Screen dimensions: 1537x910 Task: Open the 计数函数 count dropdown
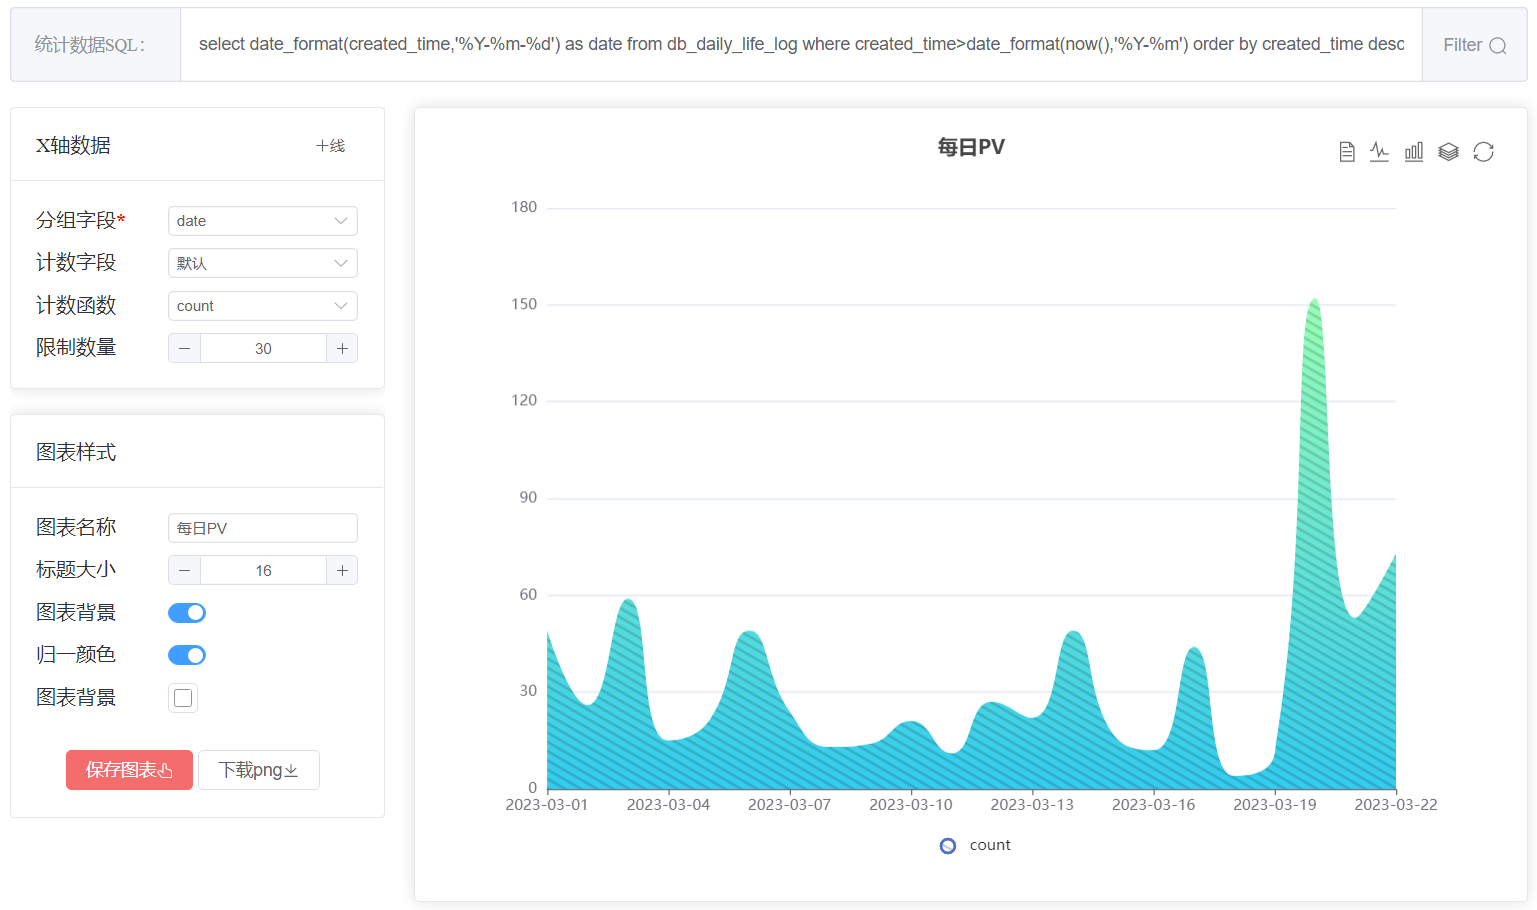[x=263, y=306]
